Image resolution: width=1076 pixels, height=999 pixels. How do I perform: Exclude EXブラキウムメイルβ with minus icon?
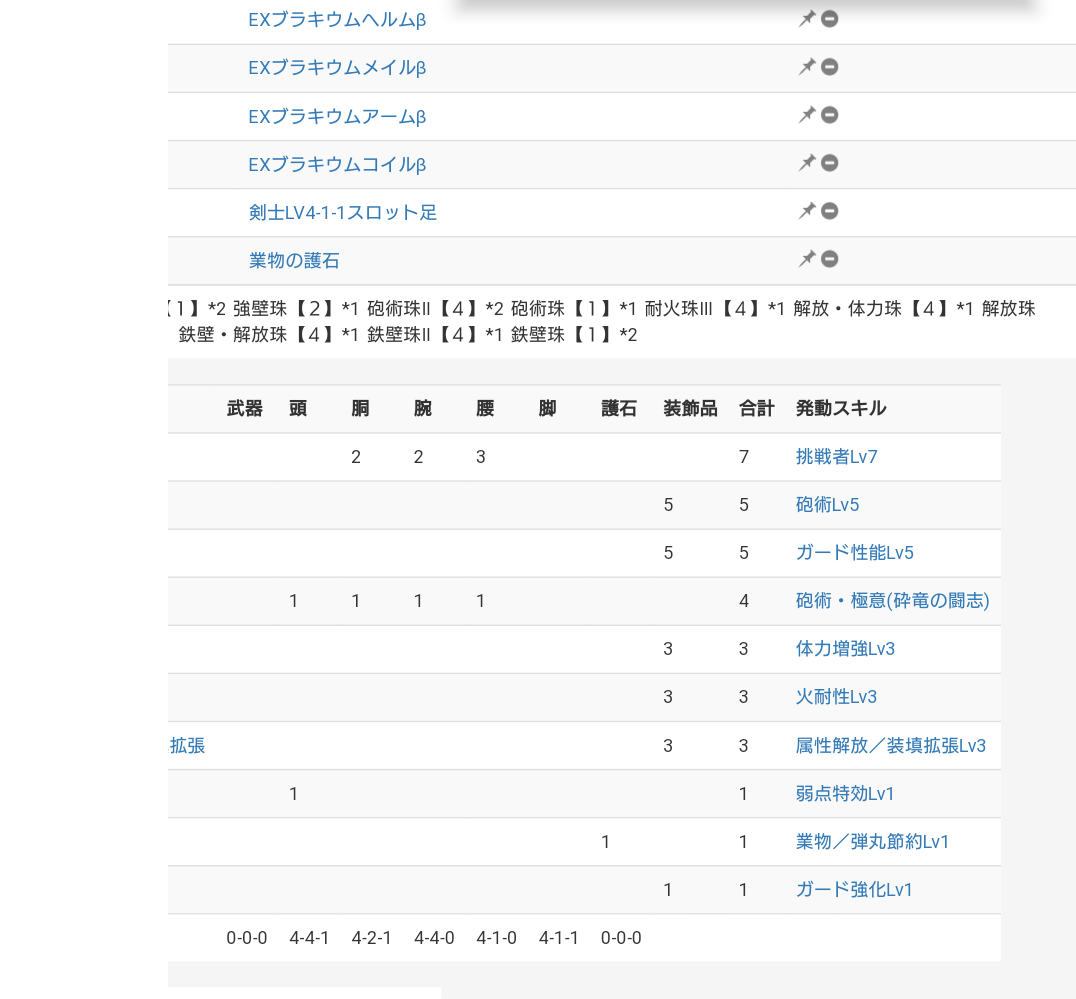pos(830,67)
